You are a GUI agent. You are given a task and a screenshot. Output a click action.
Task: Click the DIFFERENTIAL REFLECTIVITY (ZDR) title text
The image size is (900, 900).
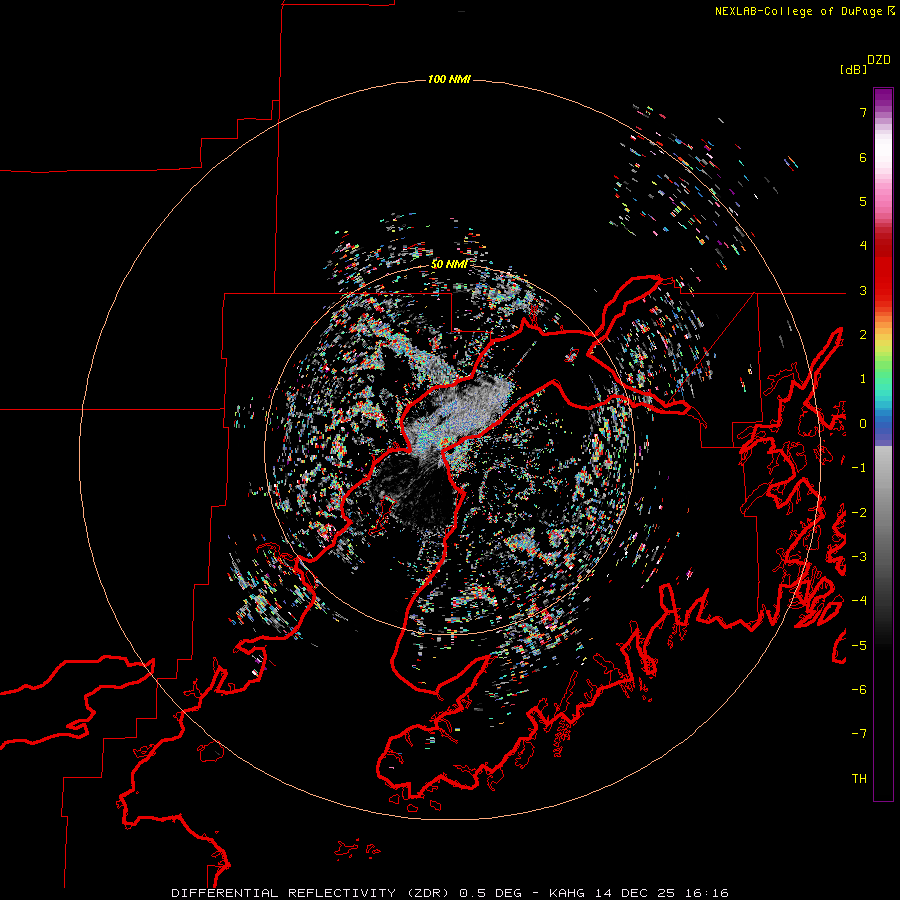click(x=313, y=893)
